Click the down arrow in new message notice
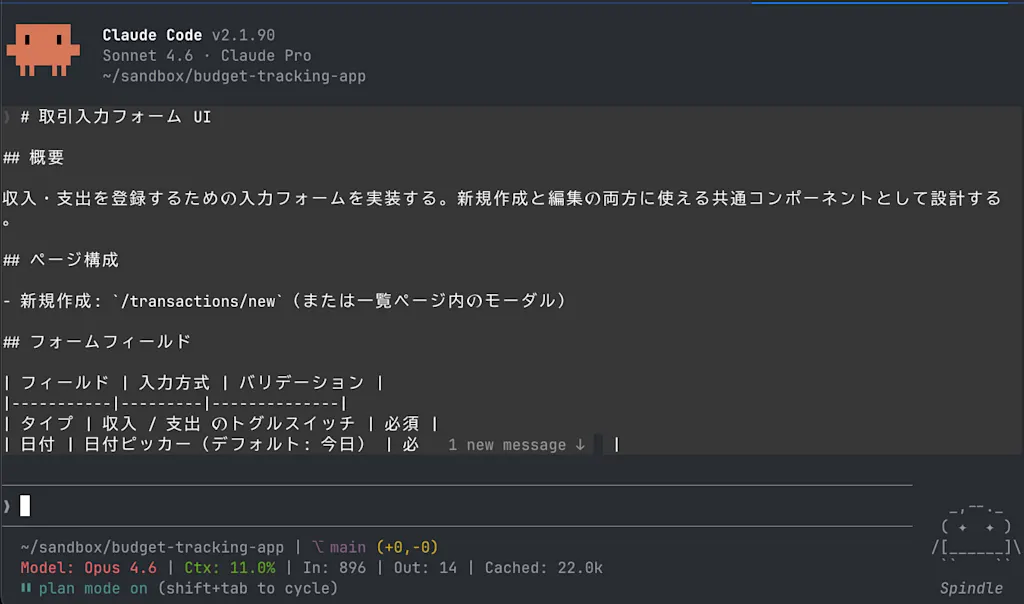 (580, 445)
